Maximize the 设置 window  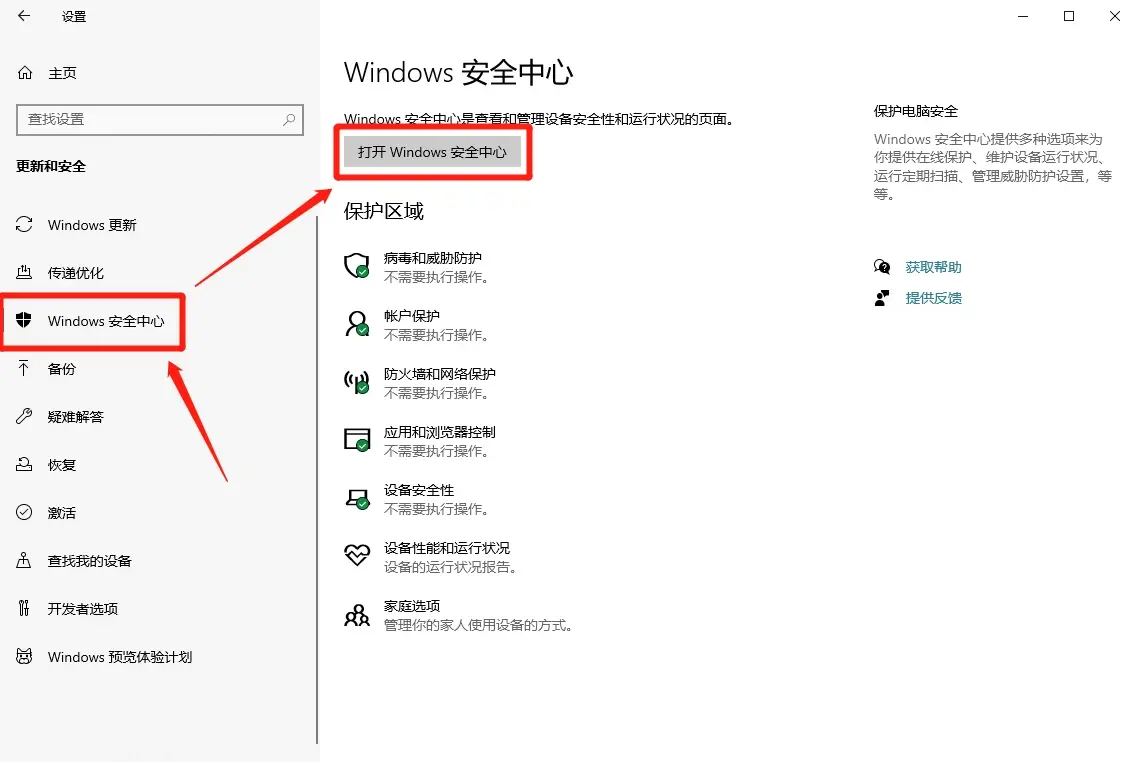[1068, 16]
